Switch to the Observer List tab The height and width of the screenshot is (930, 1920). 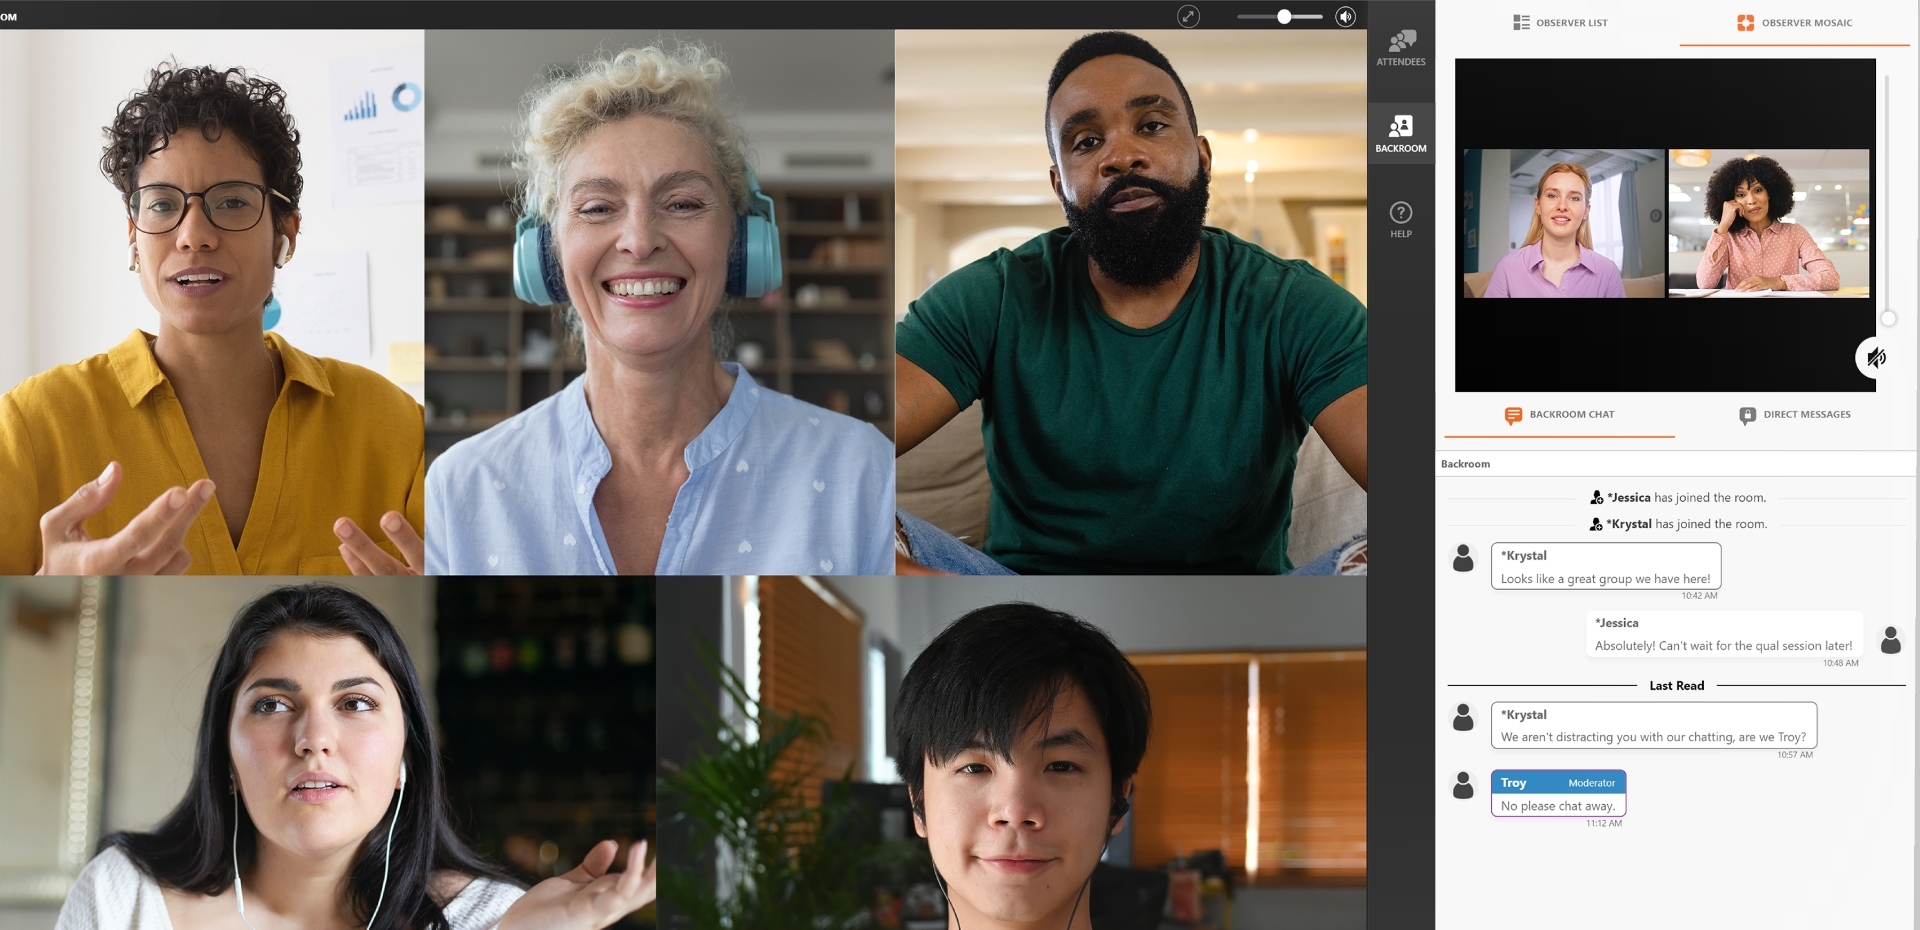(x=1560, y=22)
